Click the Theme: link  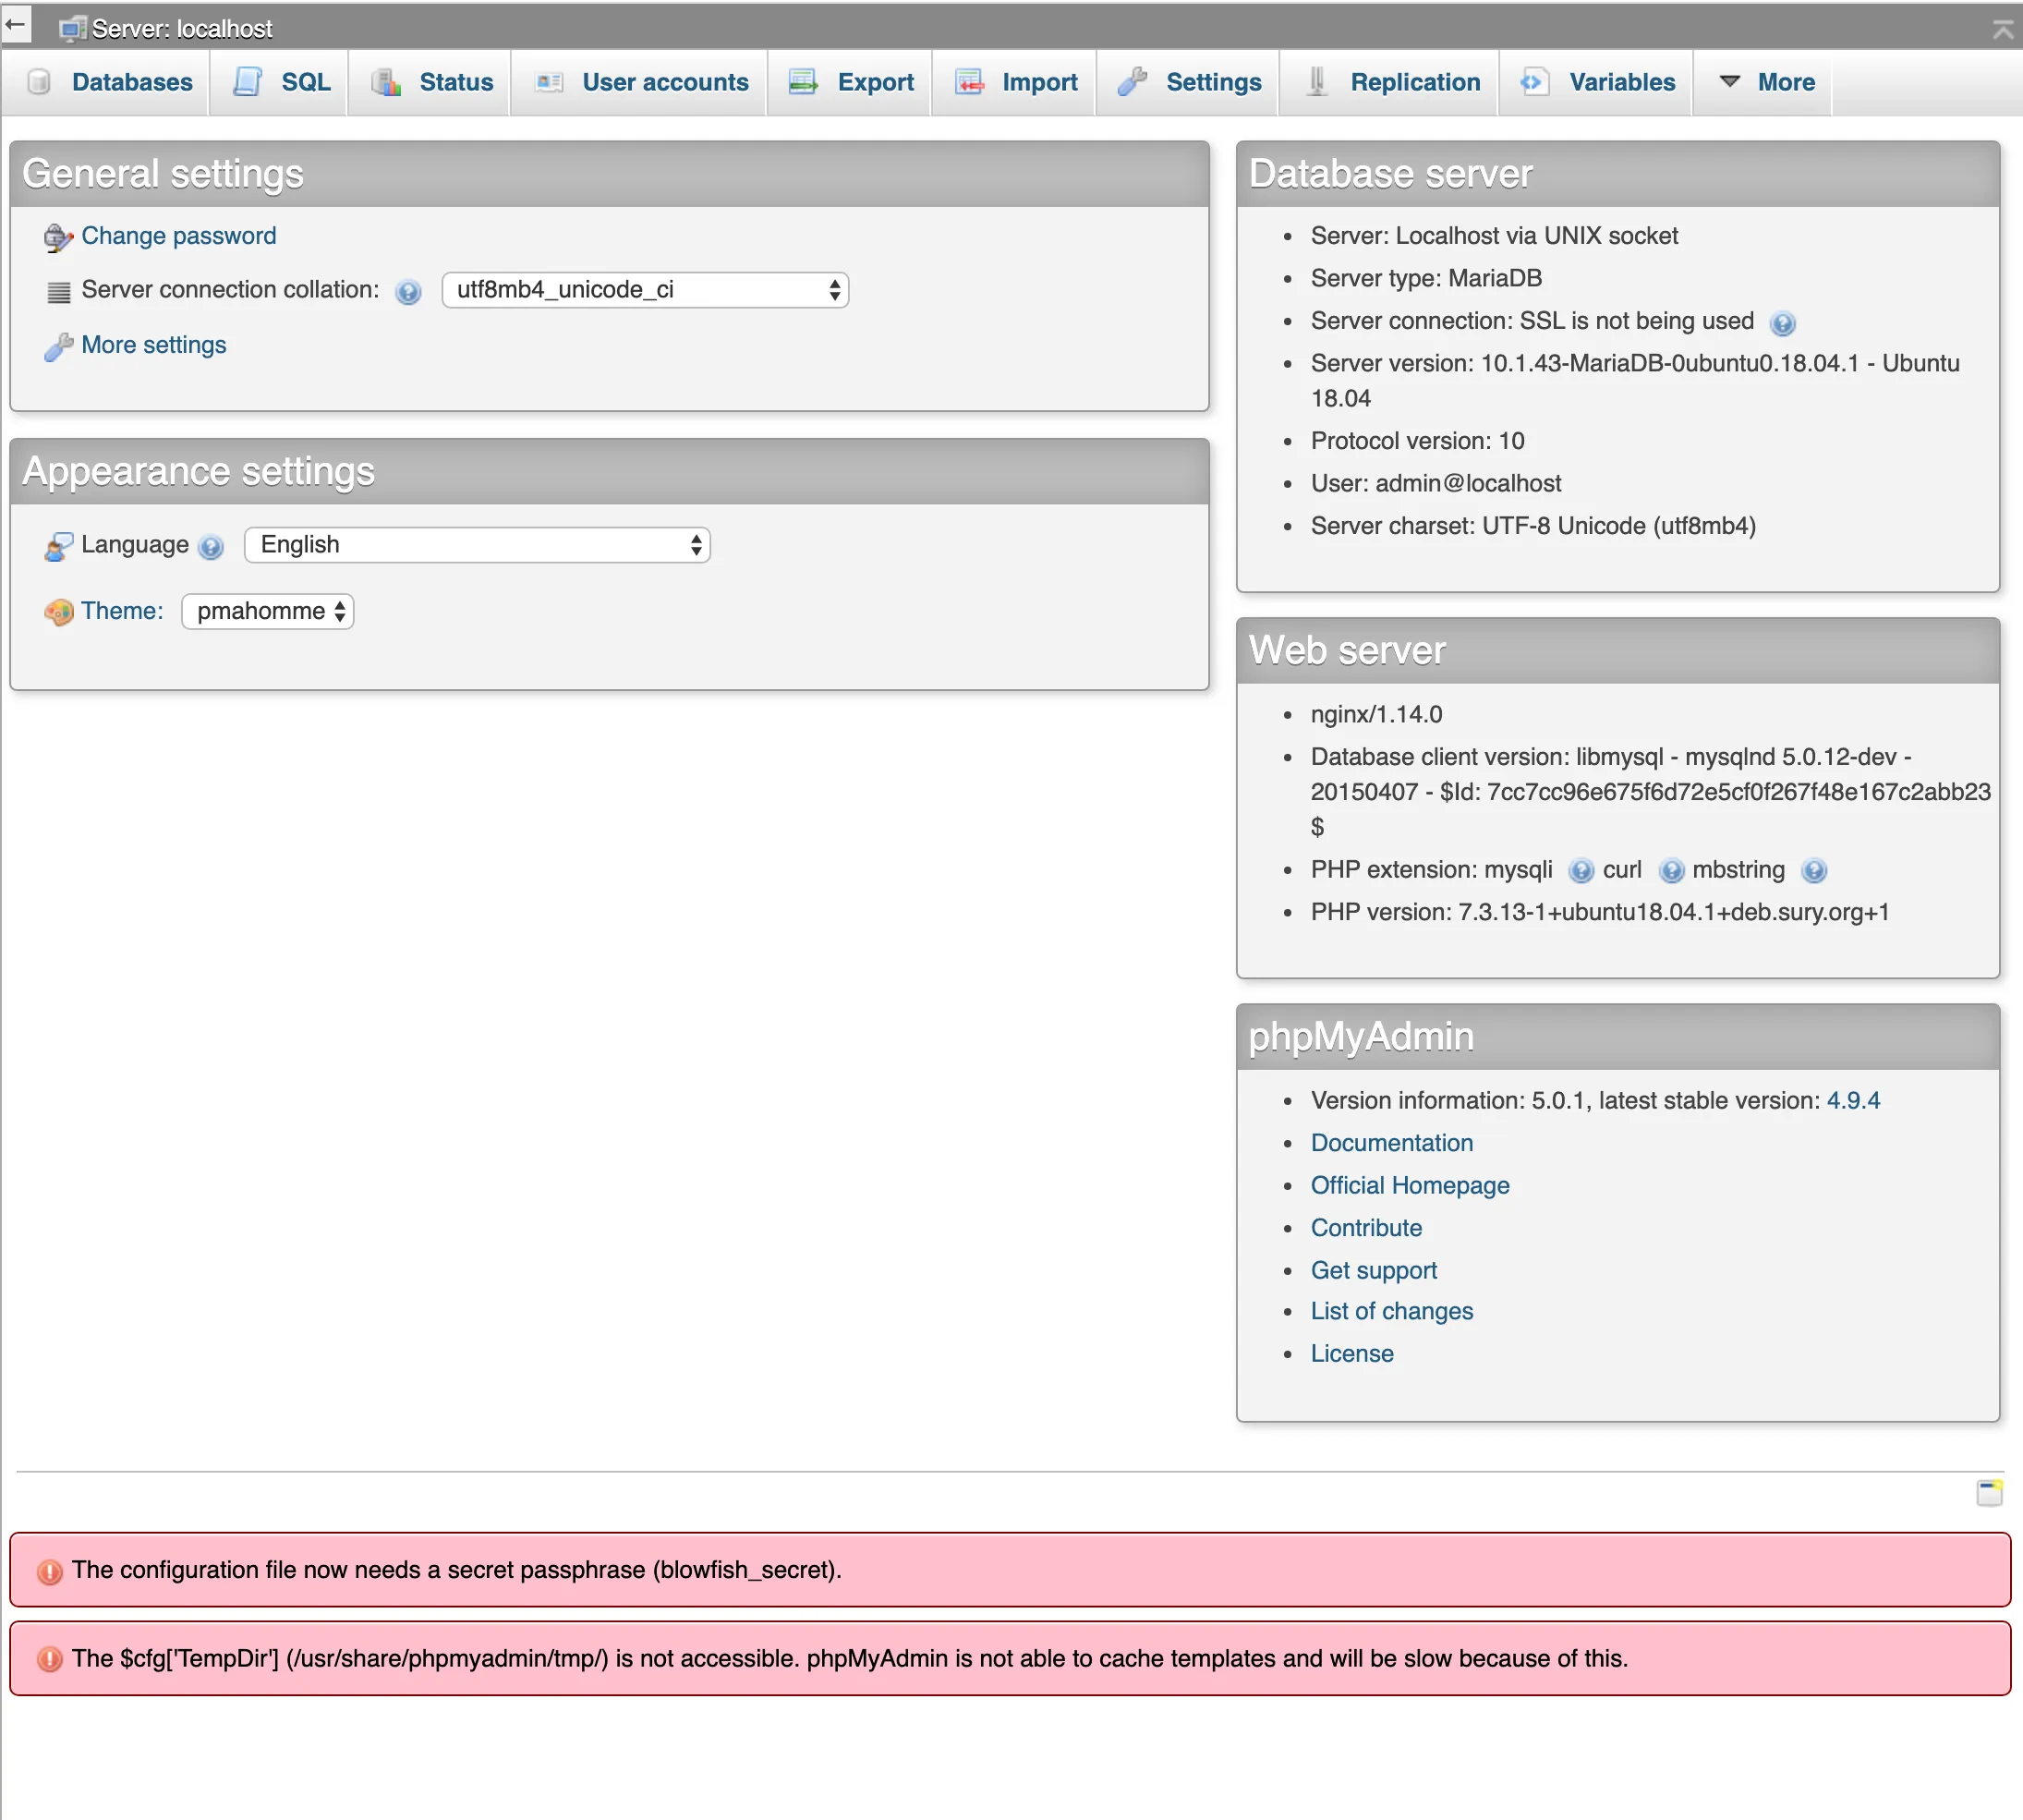[122, 611]
